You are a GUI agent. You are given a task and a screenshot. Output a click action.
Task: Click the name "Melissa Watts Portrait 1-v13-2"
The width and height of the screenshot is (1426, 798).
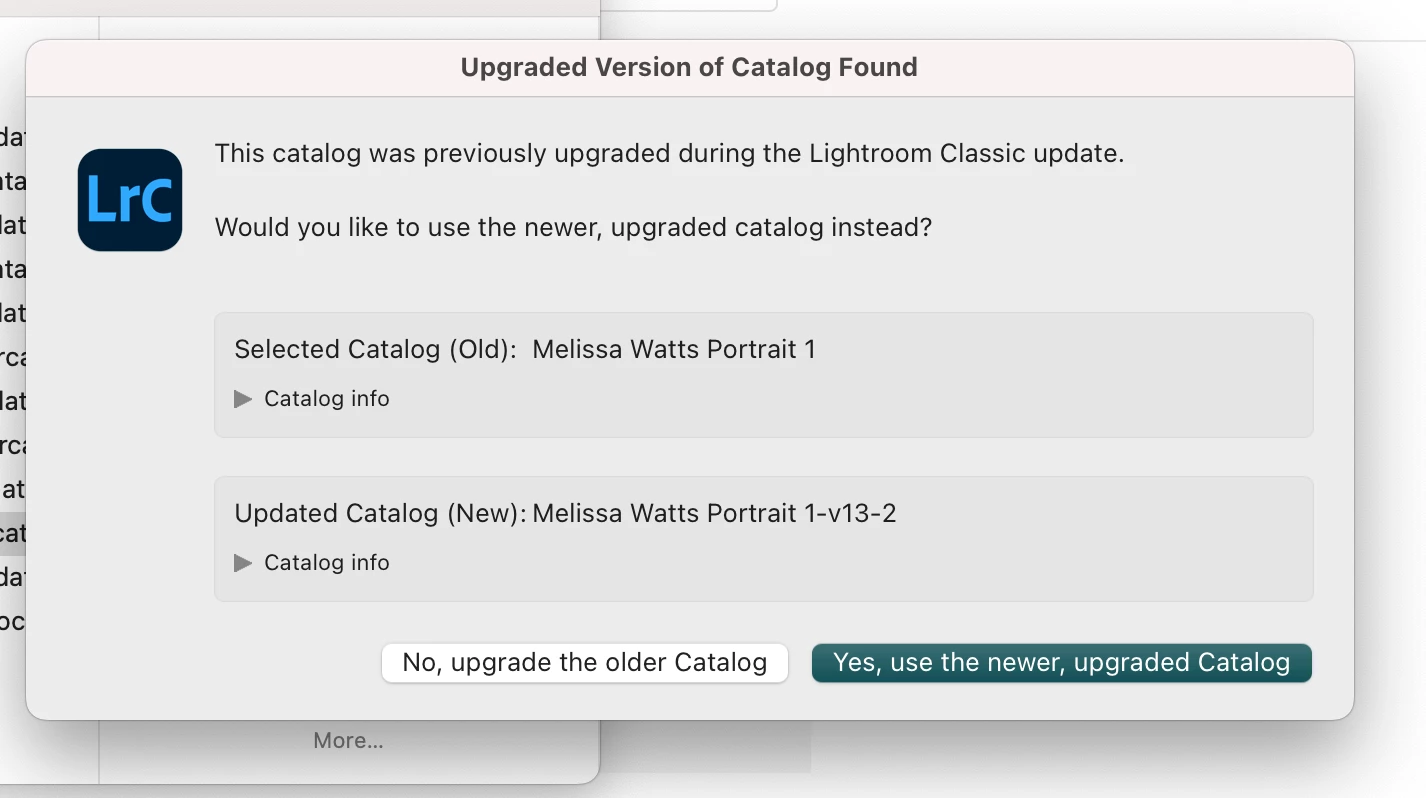coord(714,514)
